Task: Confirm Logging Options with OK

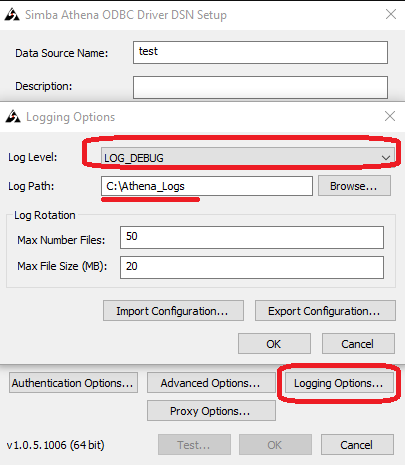Action: pos(274,344)
